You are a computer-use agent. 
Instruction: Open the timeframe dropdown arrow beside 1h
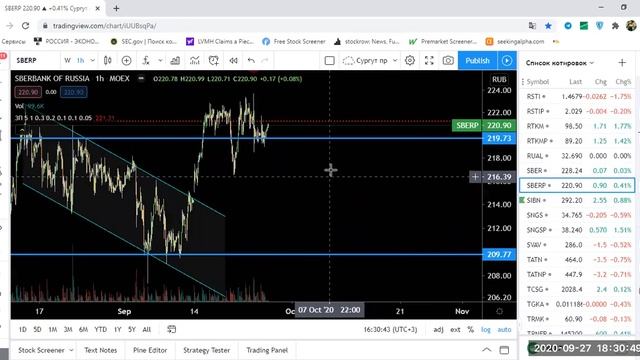93,60
